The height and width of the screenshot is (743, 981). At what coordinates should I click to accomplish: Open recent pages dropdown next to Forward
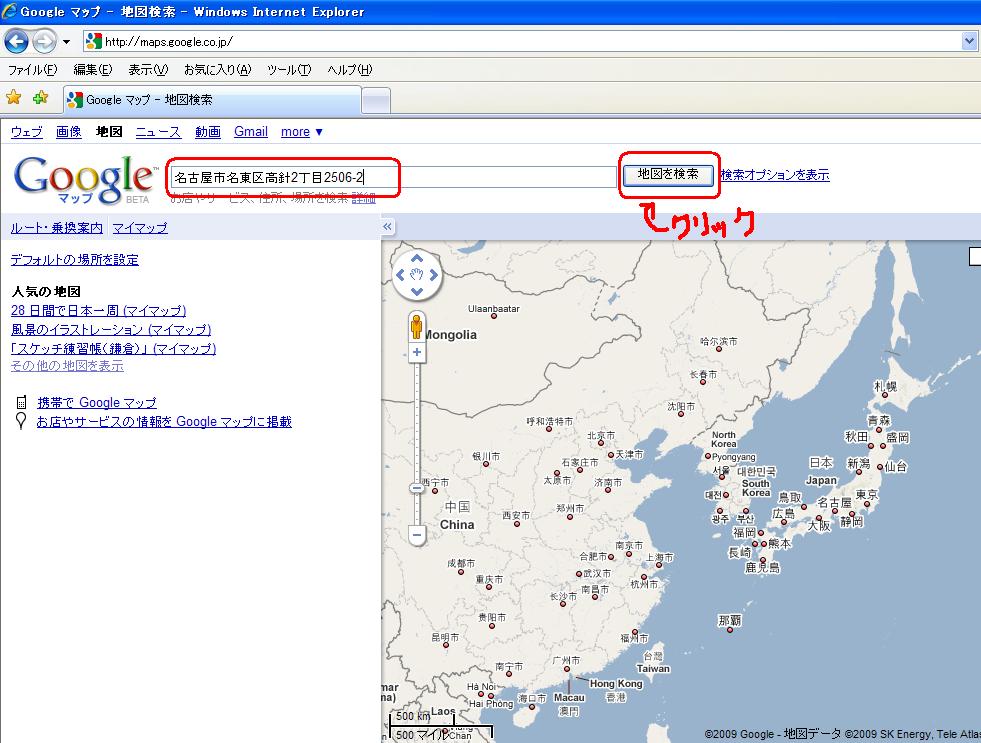(66, 42)
